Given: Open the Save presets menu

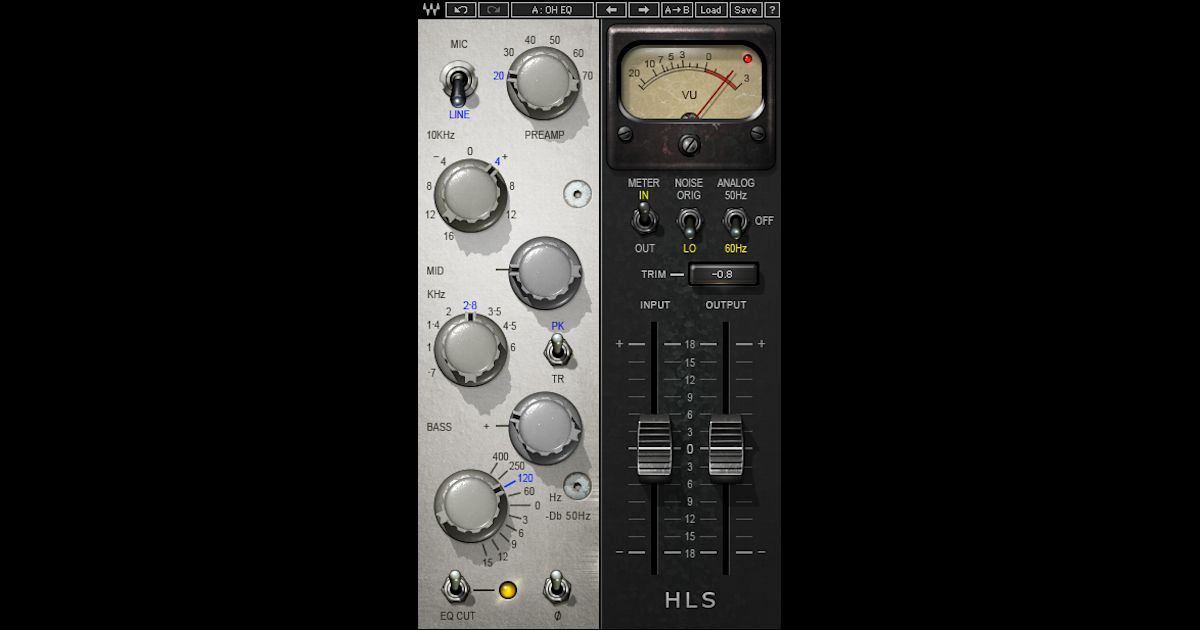Looking at the screenshot, I should click(745, 9).
